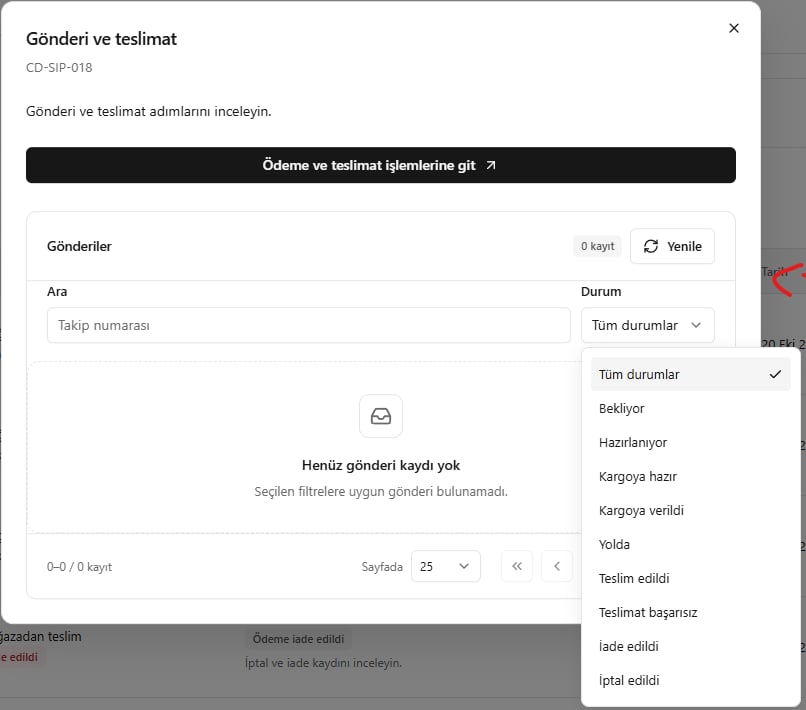
Task: Click the Ara field label
Action: (x=57, y=292)
